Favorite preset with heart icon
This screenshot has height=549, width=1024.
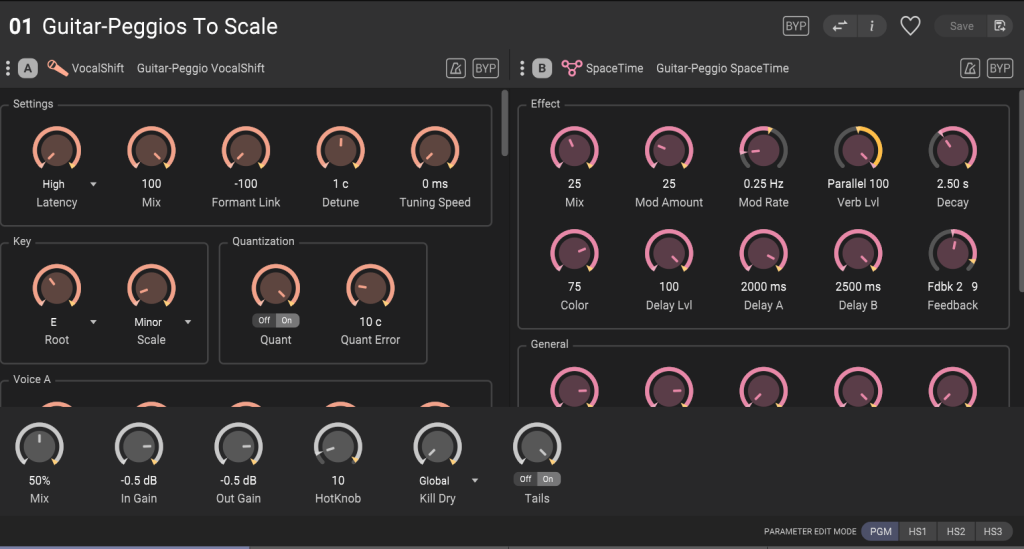click(910, 26)
